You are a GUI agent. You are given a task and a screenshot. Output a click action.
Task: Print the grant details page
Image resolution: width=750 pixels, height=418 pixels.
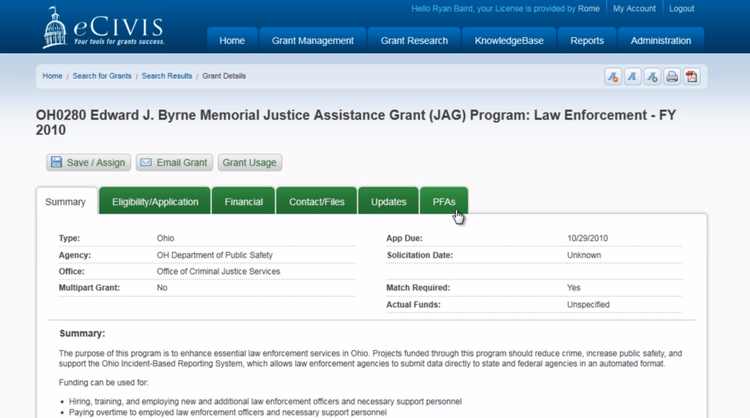pos(672,77)
